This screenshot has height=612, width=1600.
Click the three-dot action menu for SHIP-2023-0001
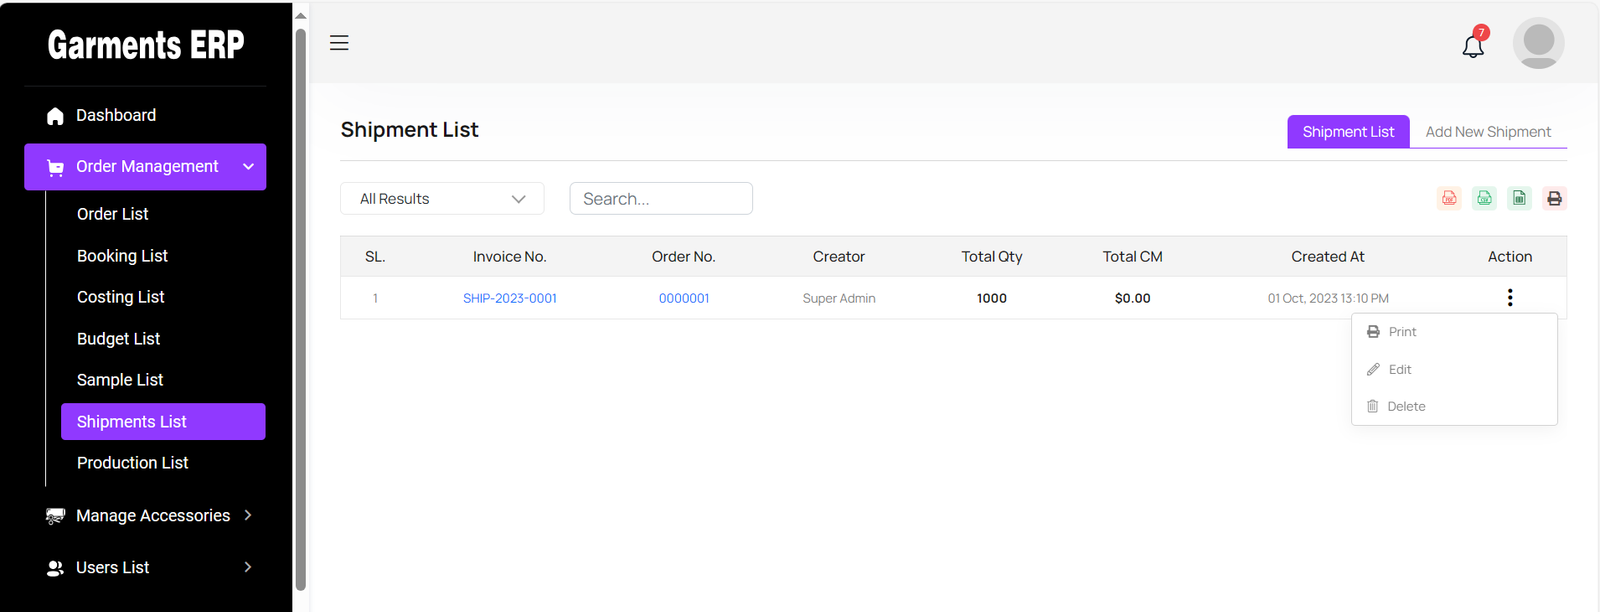click(1510, 298)
